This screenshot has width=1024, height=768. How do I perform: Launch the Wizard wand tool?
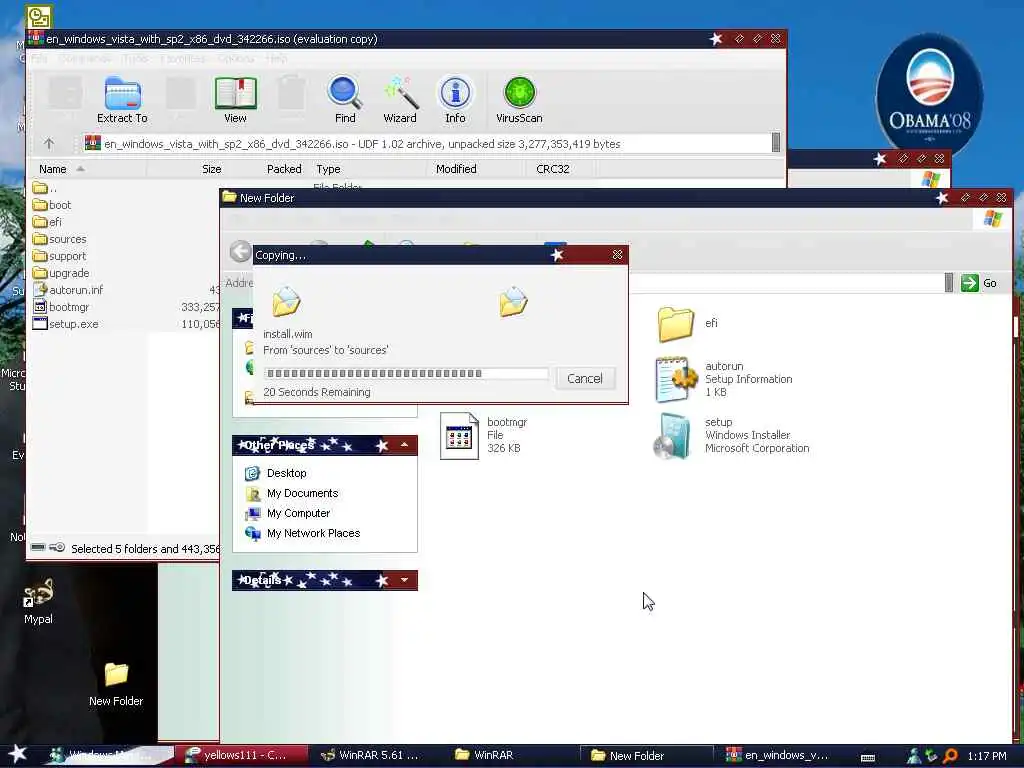tap(400, 99)
